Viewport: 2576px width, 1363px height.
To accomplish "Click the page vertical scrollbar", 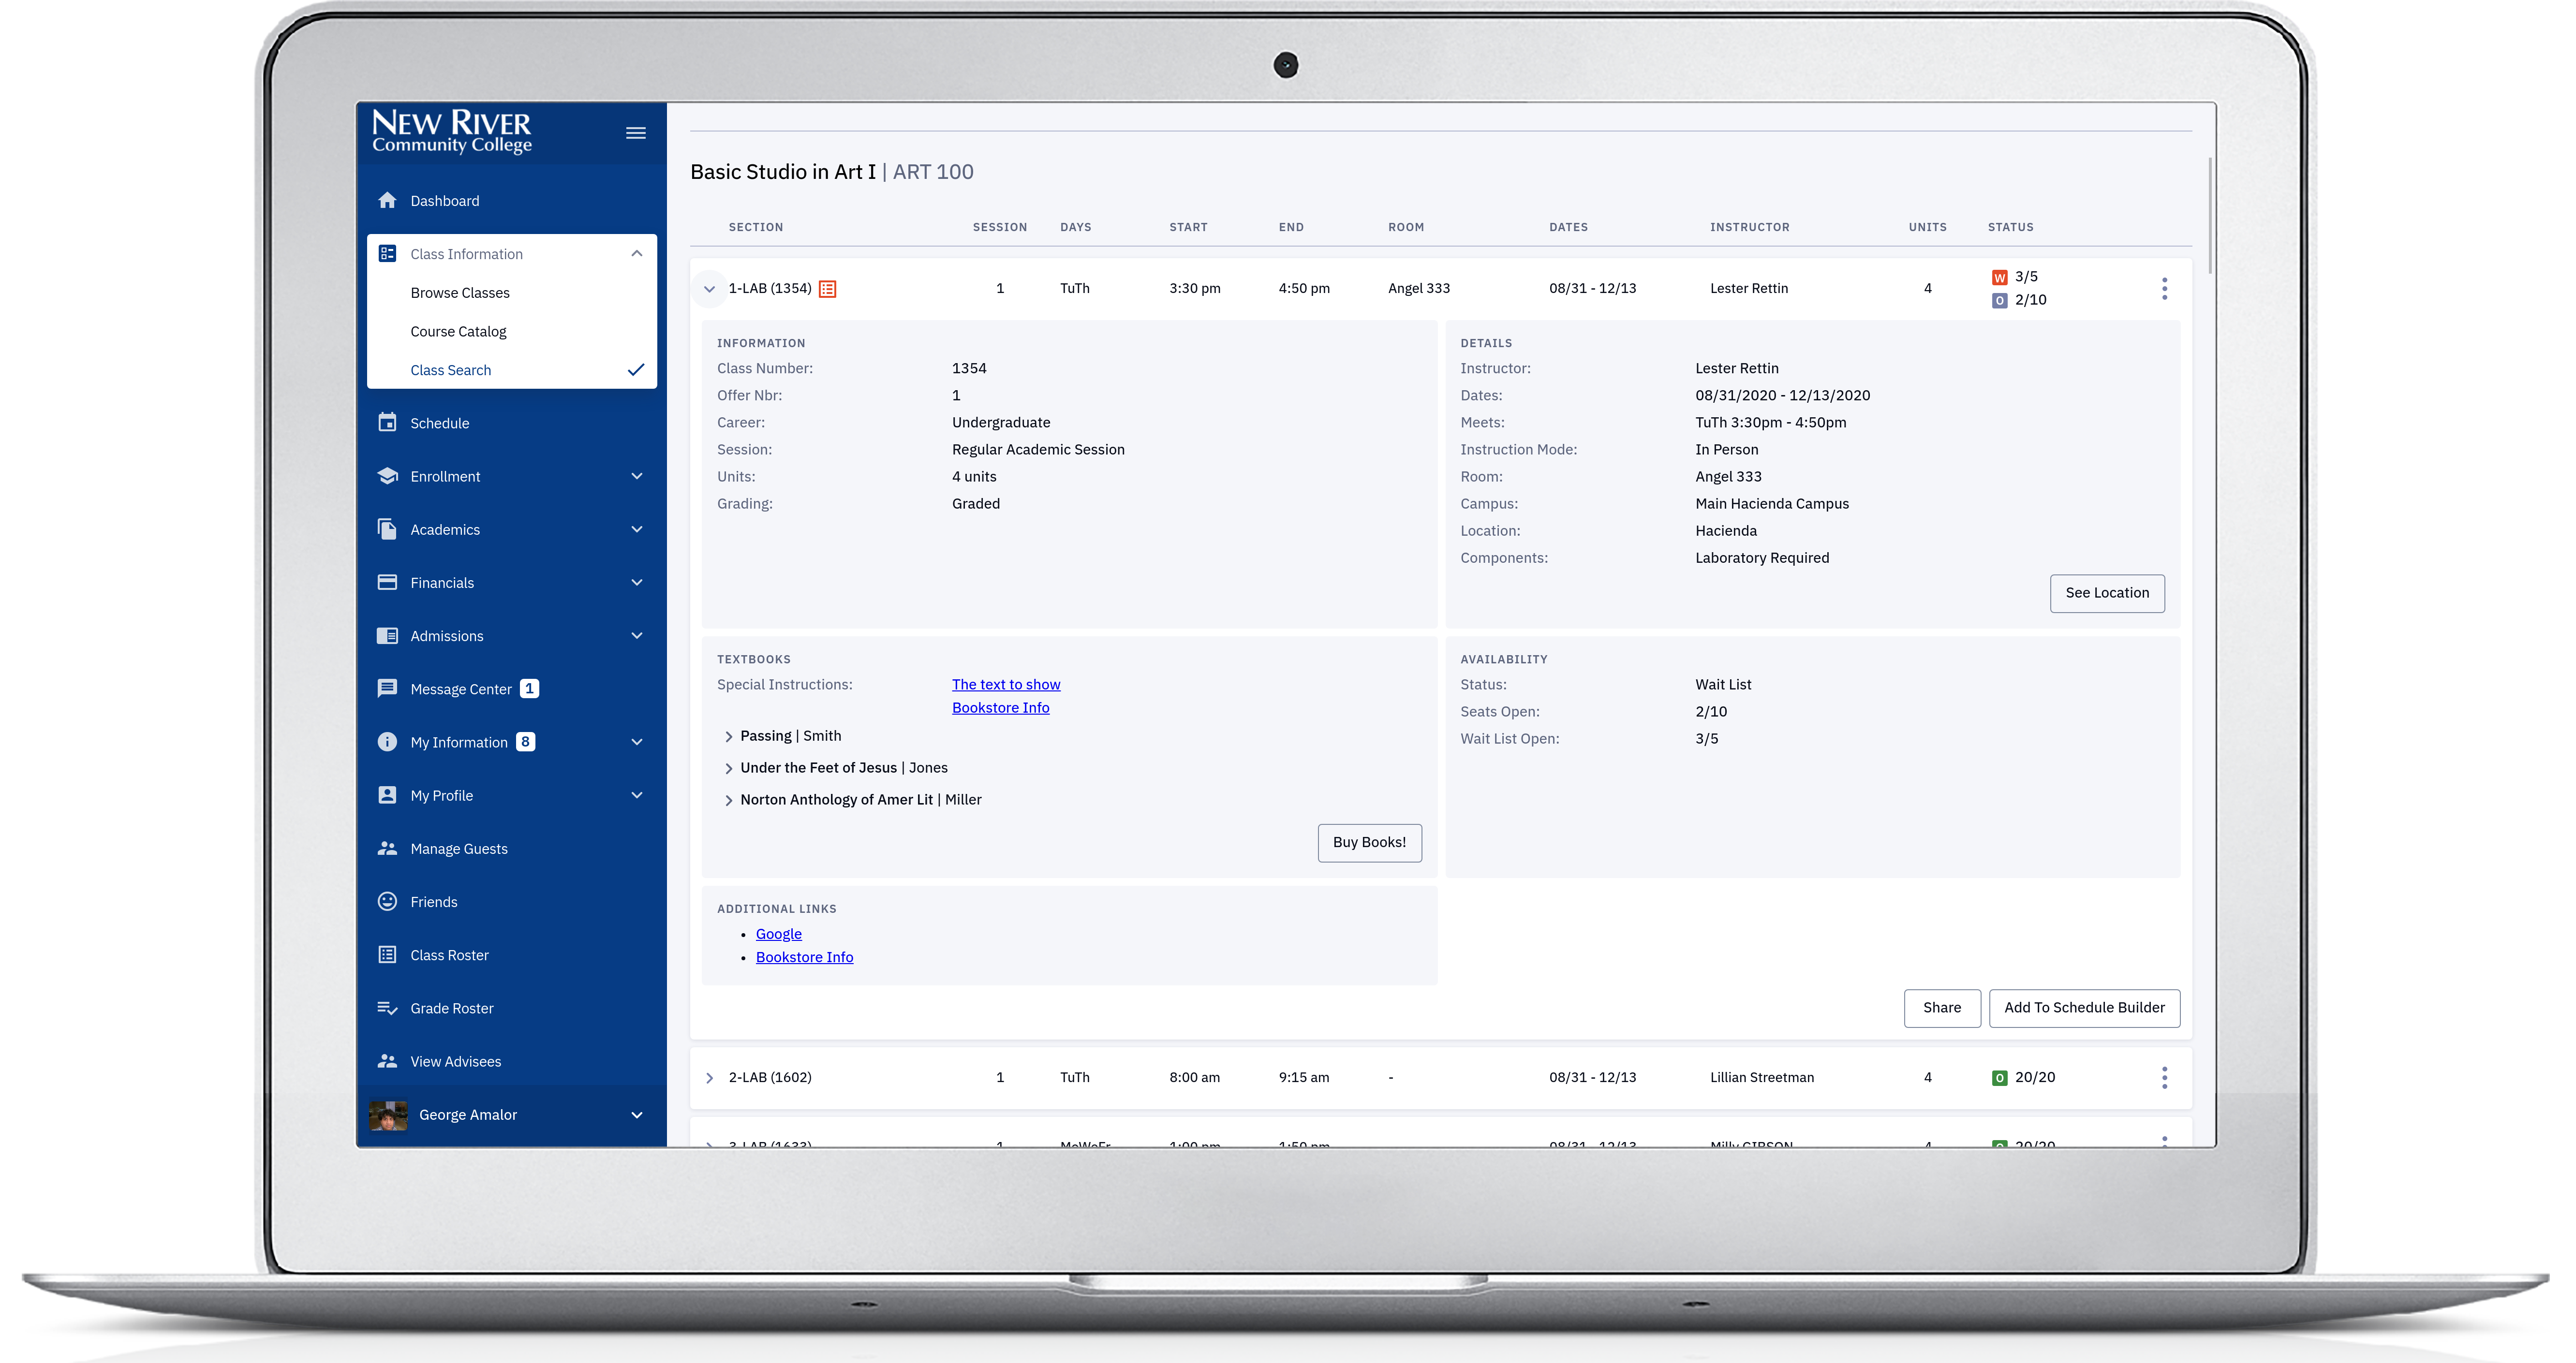I will pyautogui.click(x=2209, y=216).
